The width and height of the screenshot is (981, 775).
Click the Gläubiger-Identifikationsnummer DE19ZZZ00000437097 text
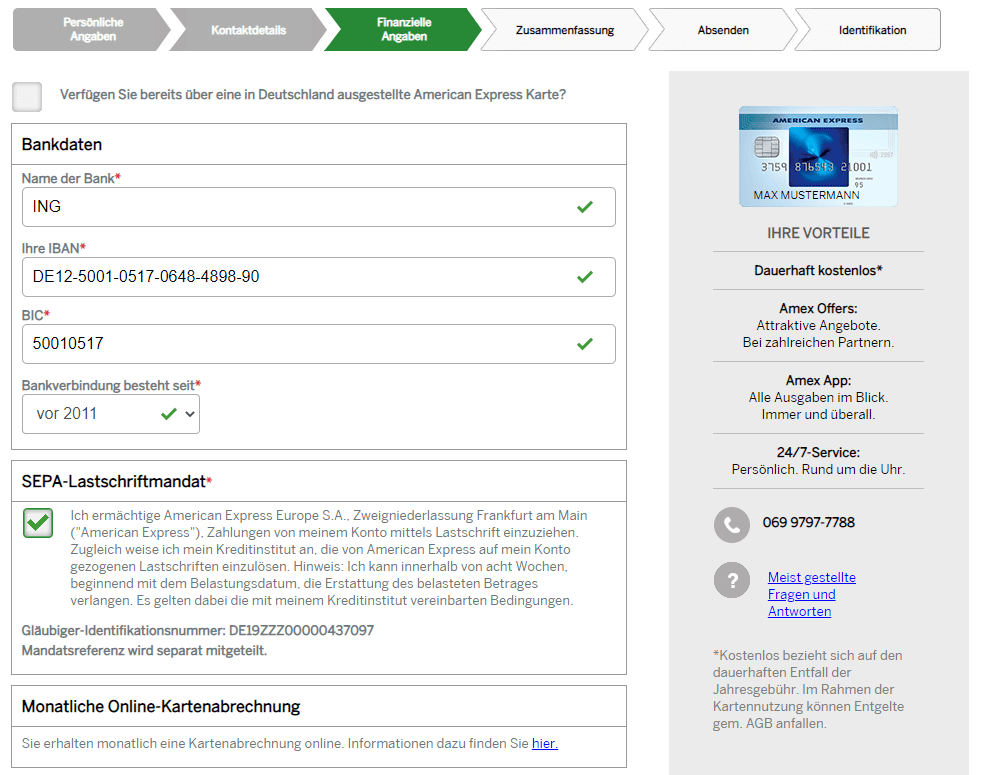pos(198,630)
